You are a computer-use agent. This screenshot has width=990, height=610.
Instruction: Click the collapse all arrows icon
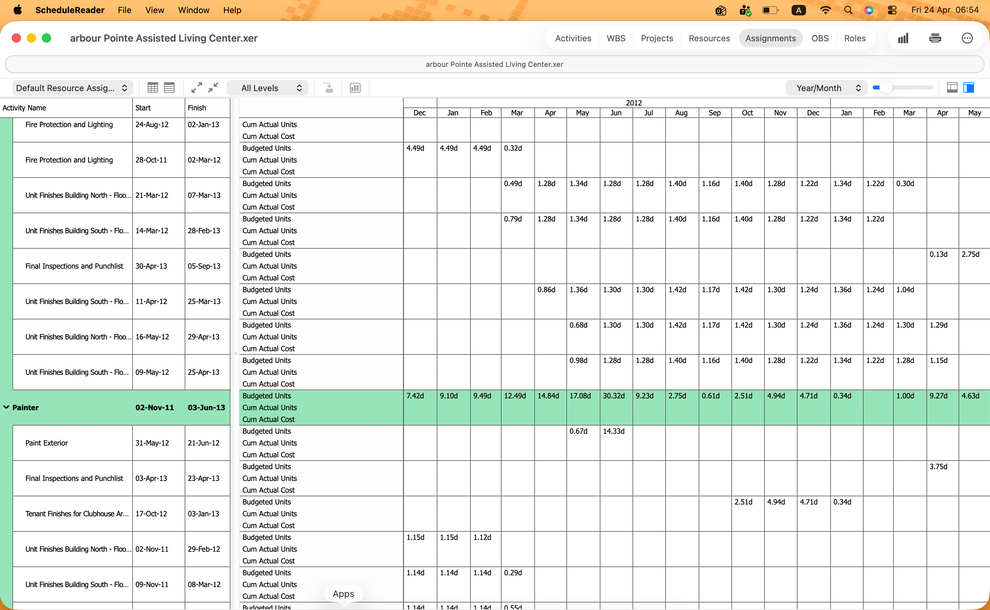pos(213,88)
